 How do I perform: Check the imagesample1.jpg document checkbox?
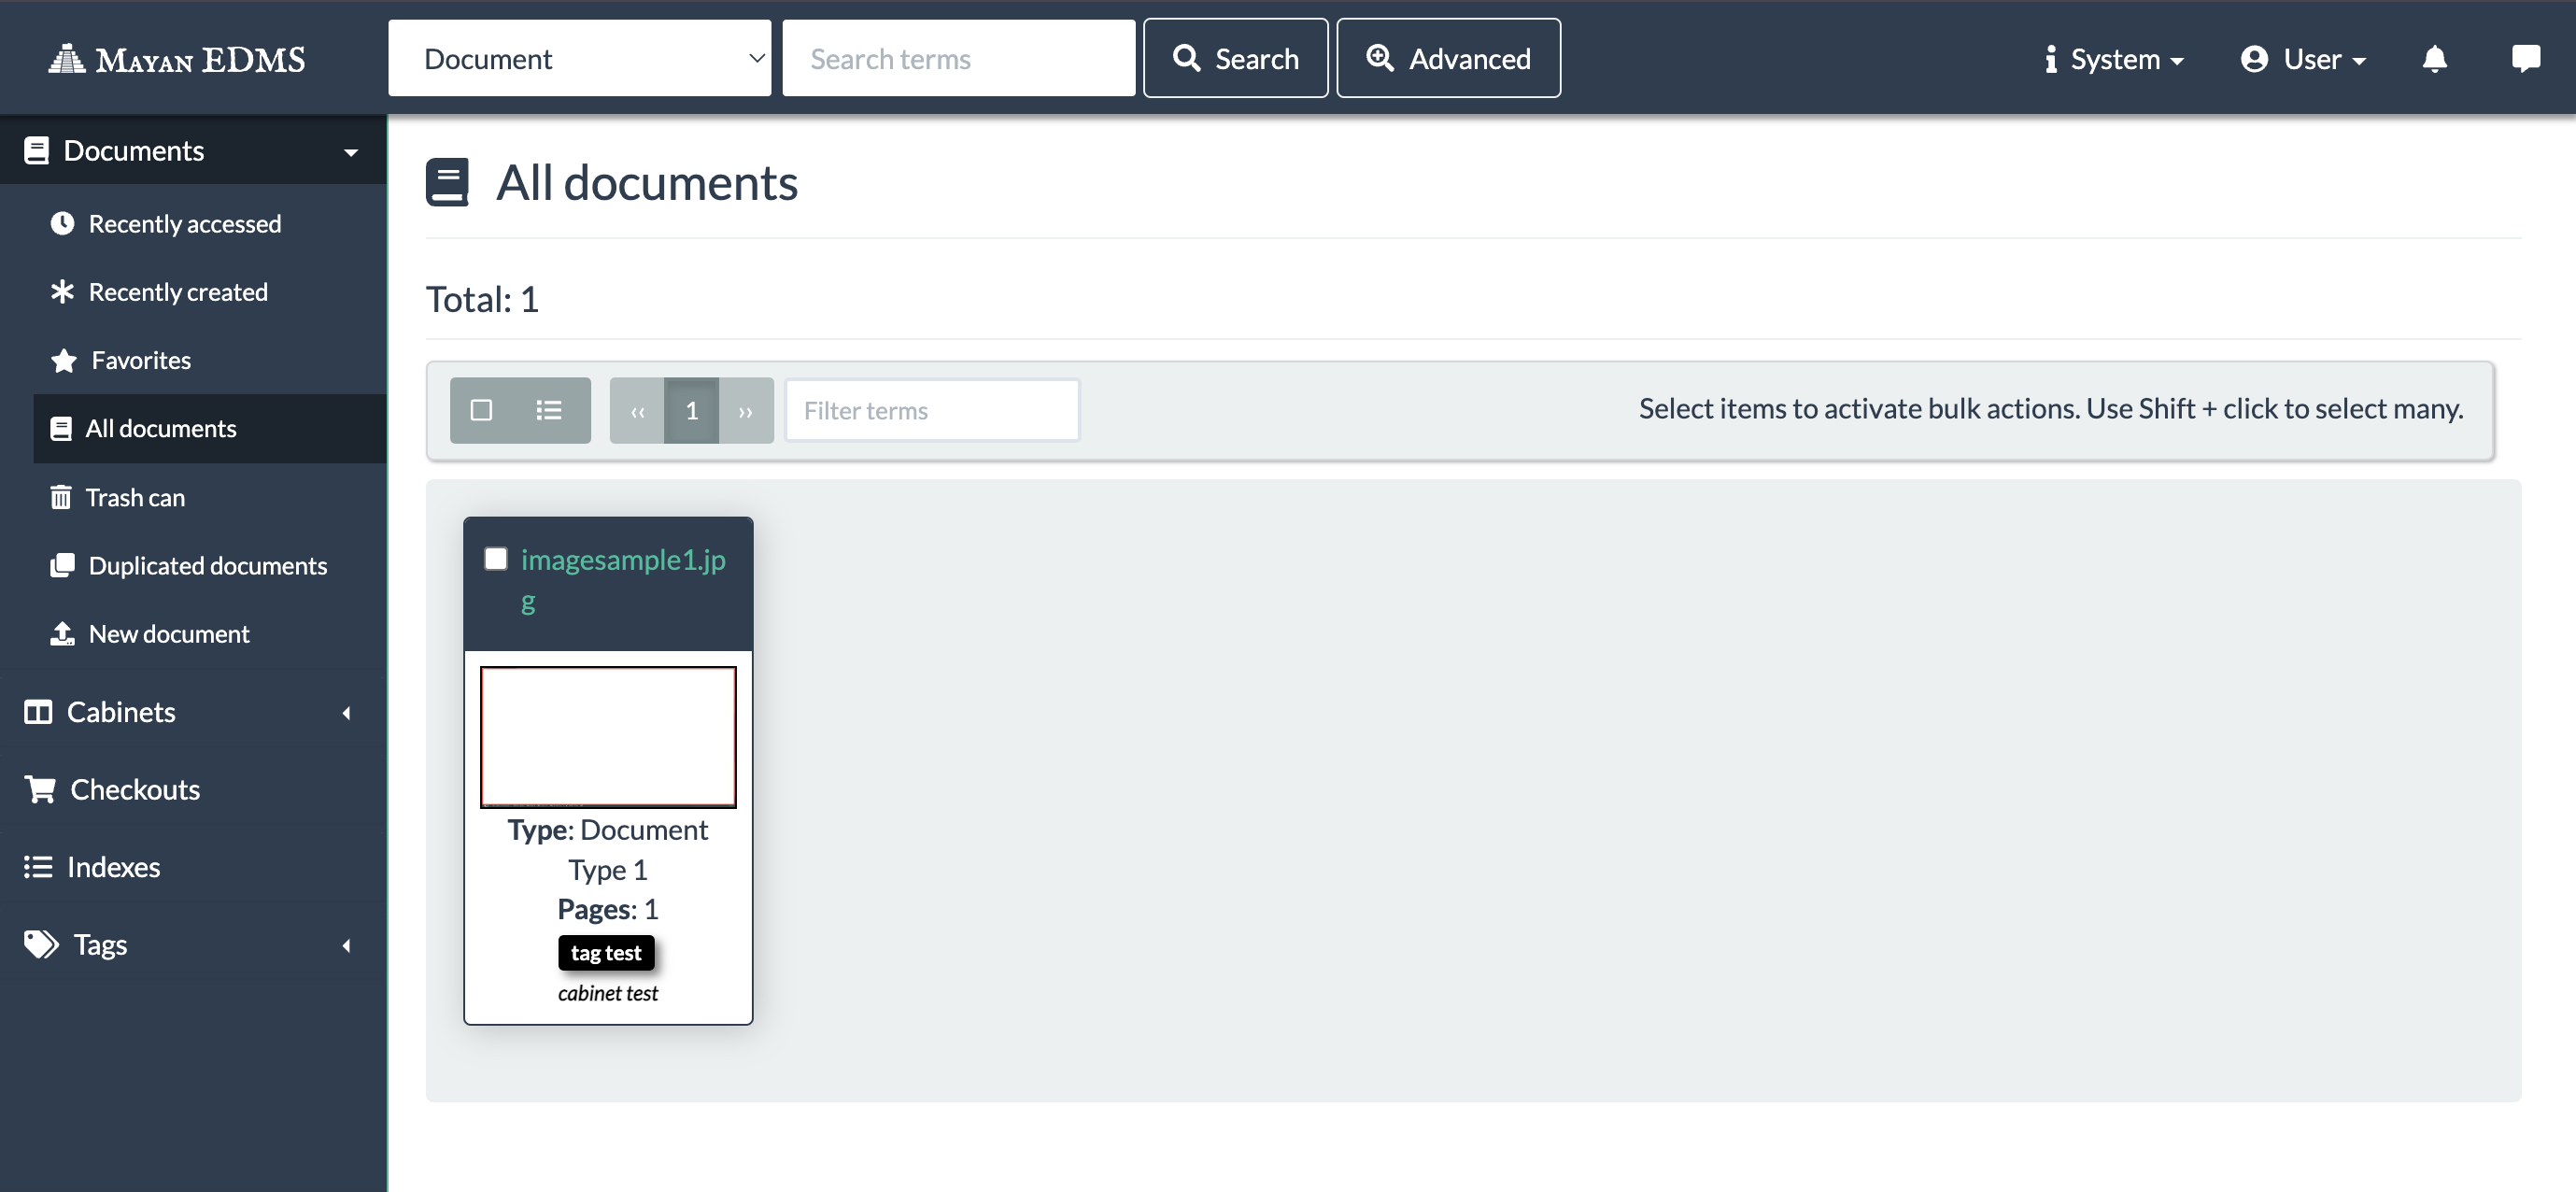(496, 558)
